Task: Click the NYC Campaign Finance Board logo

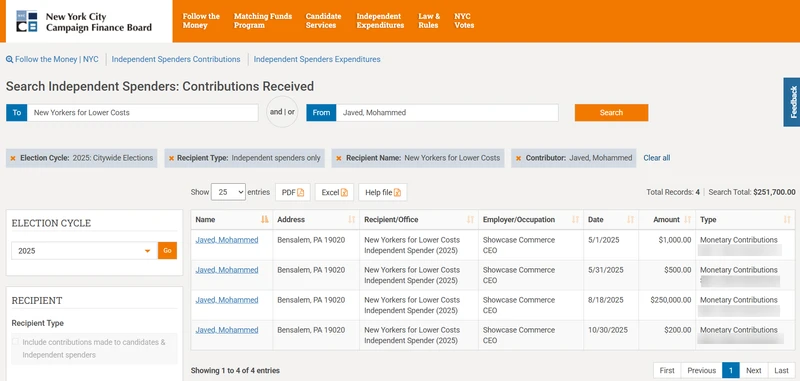Action: pyautogui.click(x=84, y=21)
